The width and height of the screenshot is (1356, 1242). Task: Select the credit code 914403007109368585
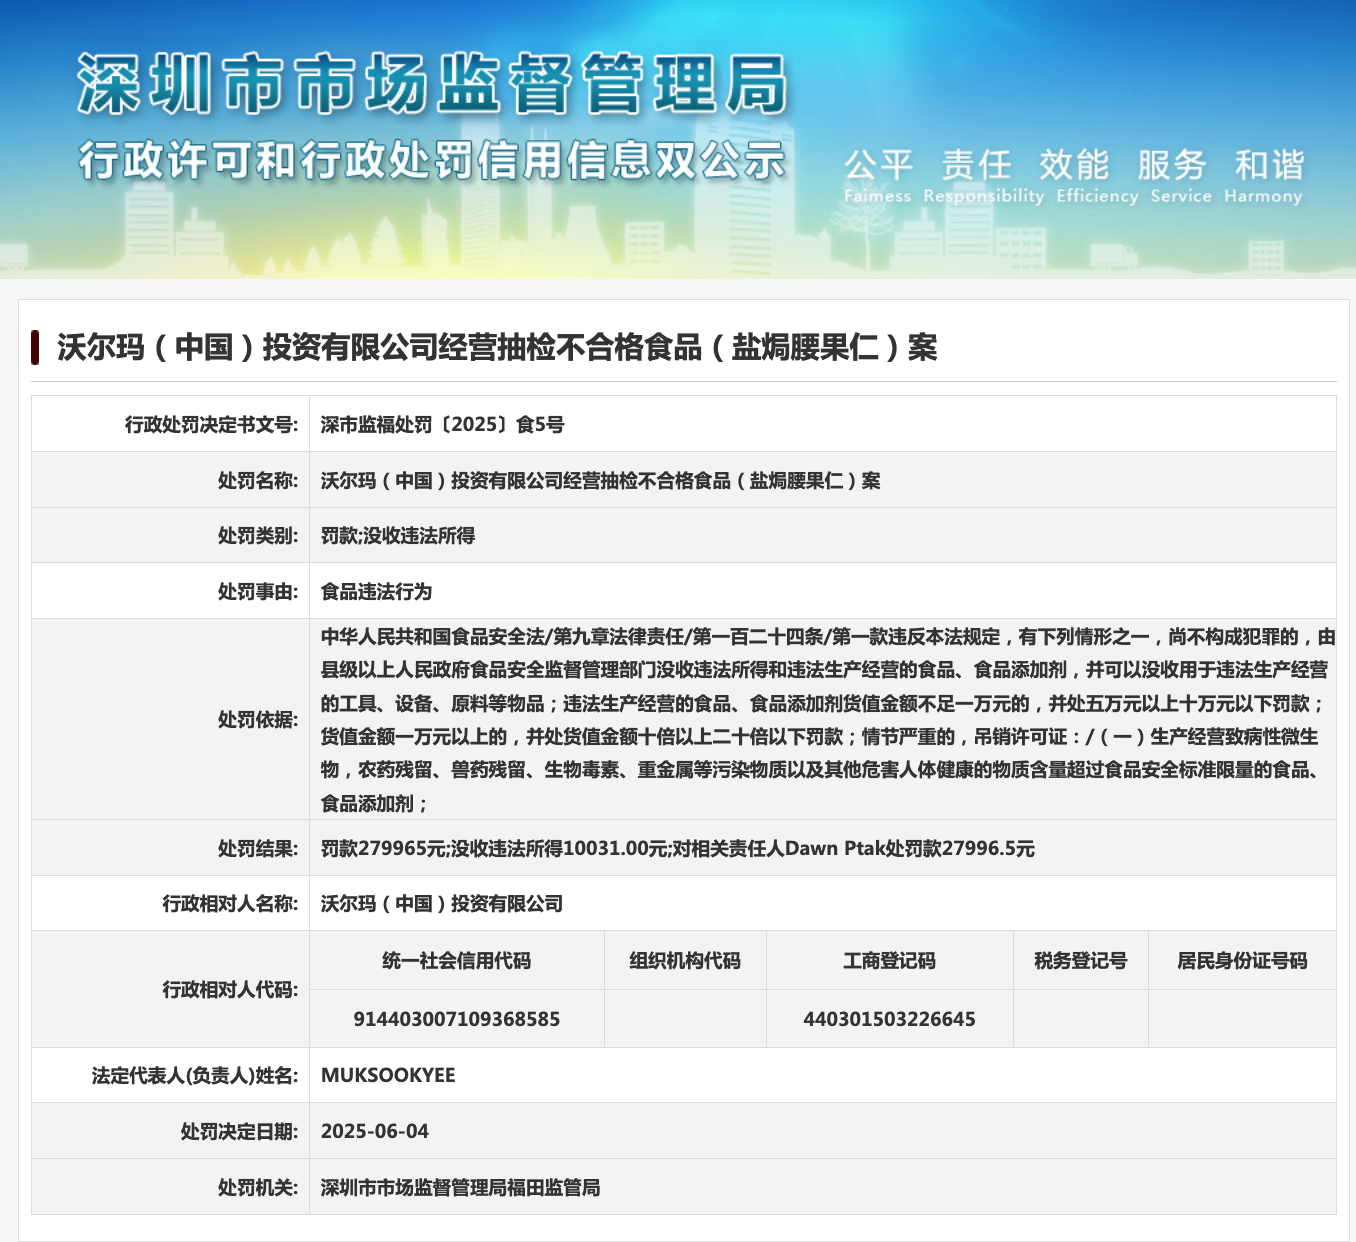point(456,1019)
